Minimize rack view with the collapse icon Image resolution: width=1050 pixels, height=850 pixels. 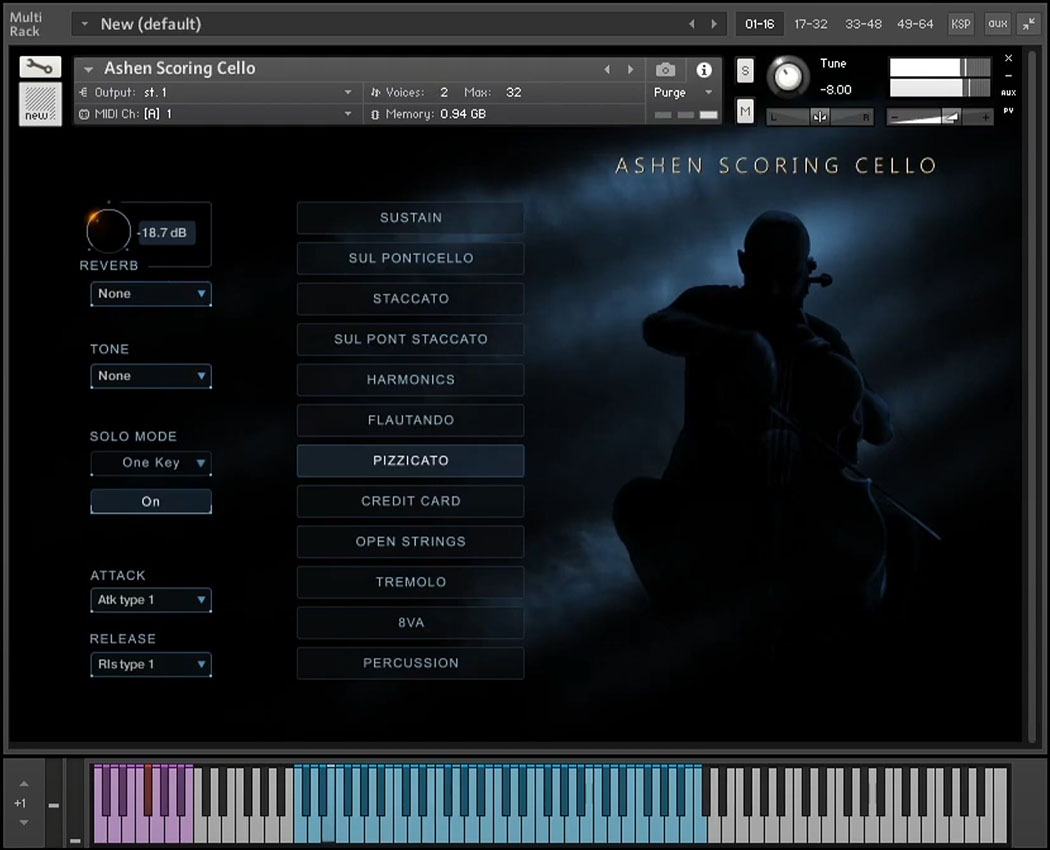(1029, 24)
